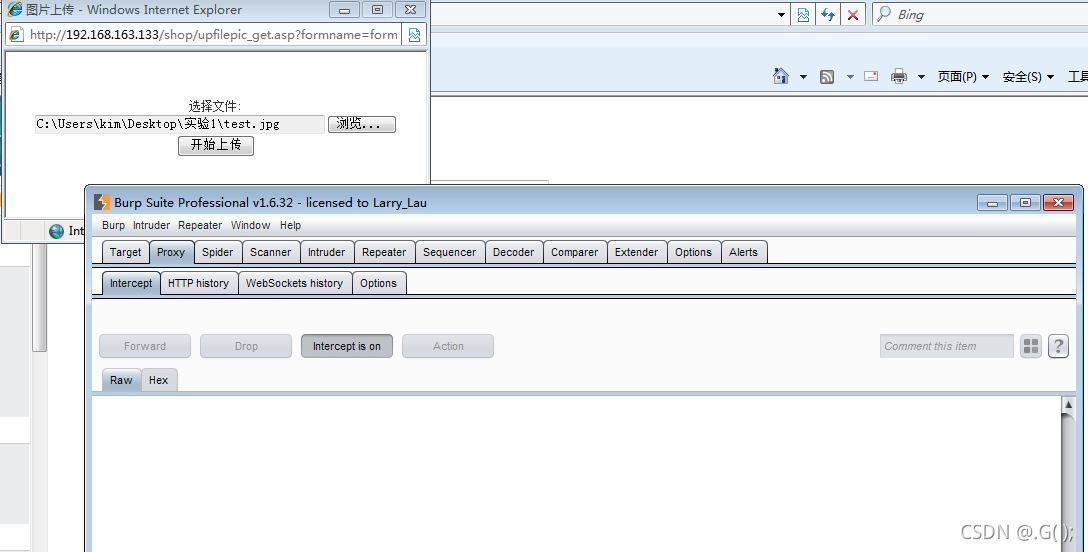Click the compatibility view icon in upload popup address bar

coord(414,35)
